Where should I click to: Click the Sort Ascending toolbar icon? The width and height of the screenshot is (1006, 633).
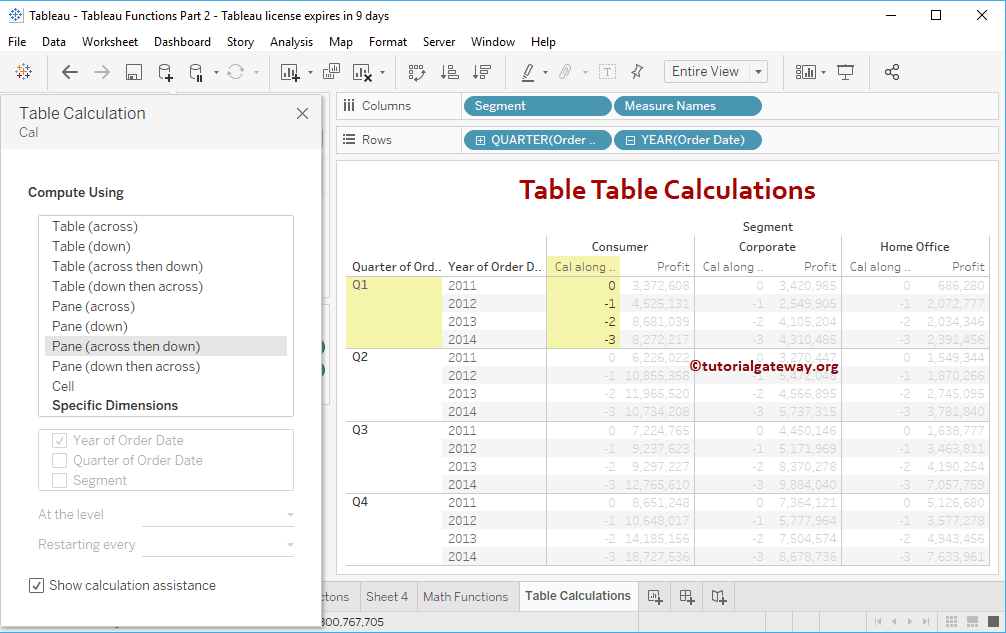pos(449,72)
